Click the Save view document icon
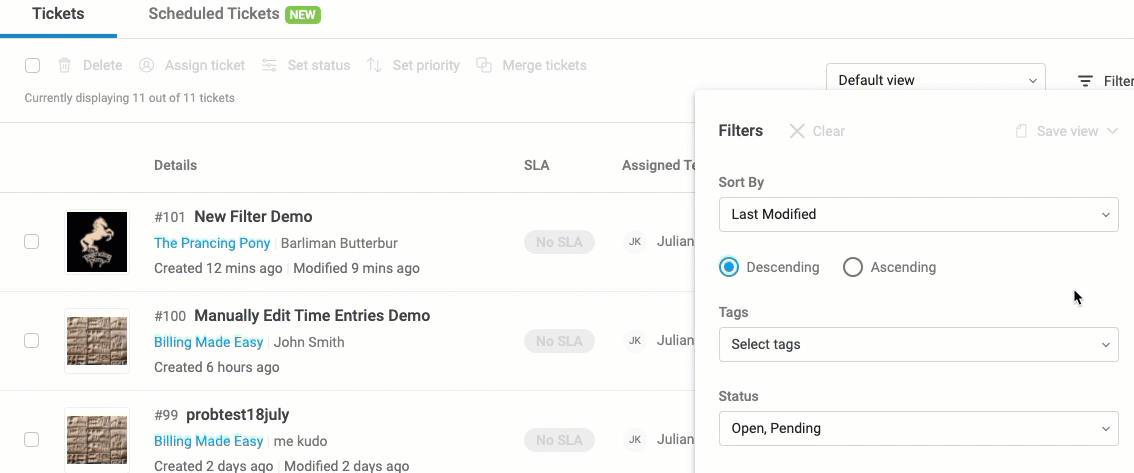Screen dimensions: 1134x473 (x=1021, y=131)
